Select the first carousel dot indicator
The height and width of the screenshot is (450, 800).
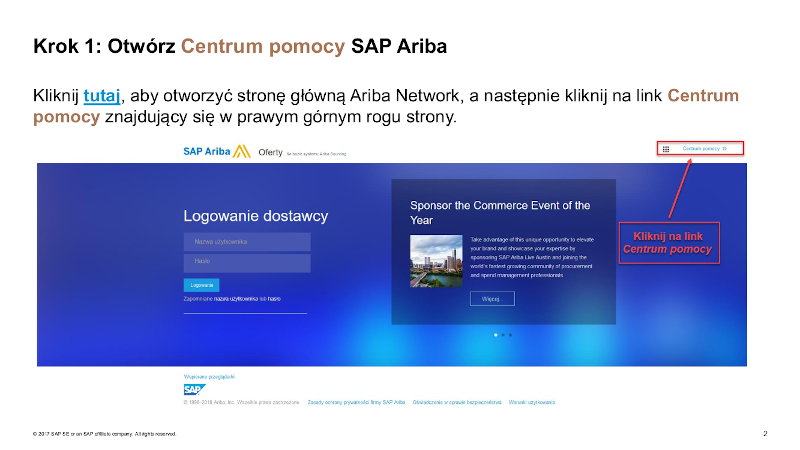tap(496, 335)
